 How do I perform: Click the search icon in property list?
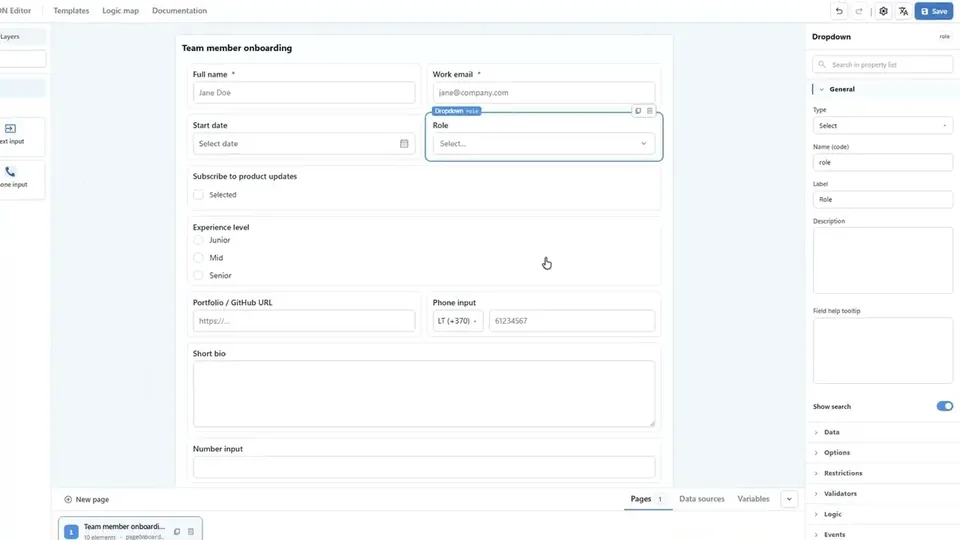[x=822, y=64]
